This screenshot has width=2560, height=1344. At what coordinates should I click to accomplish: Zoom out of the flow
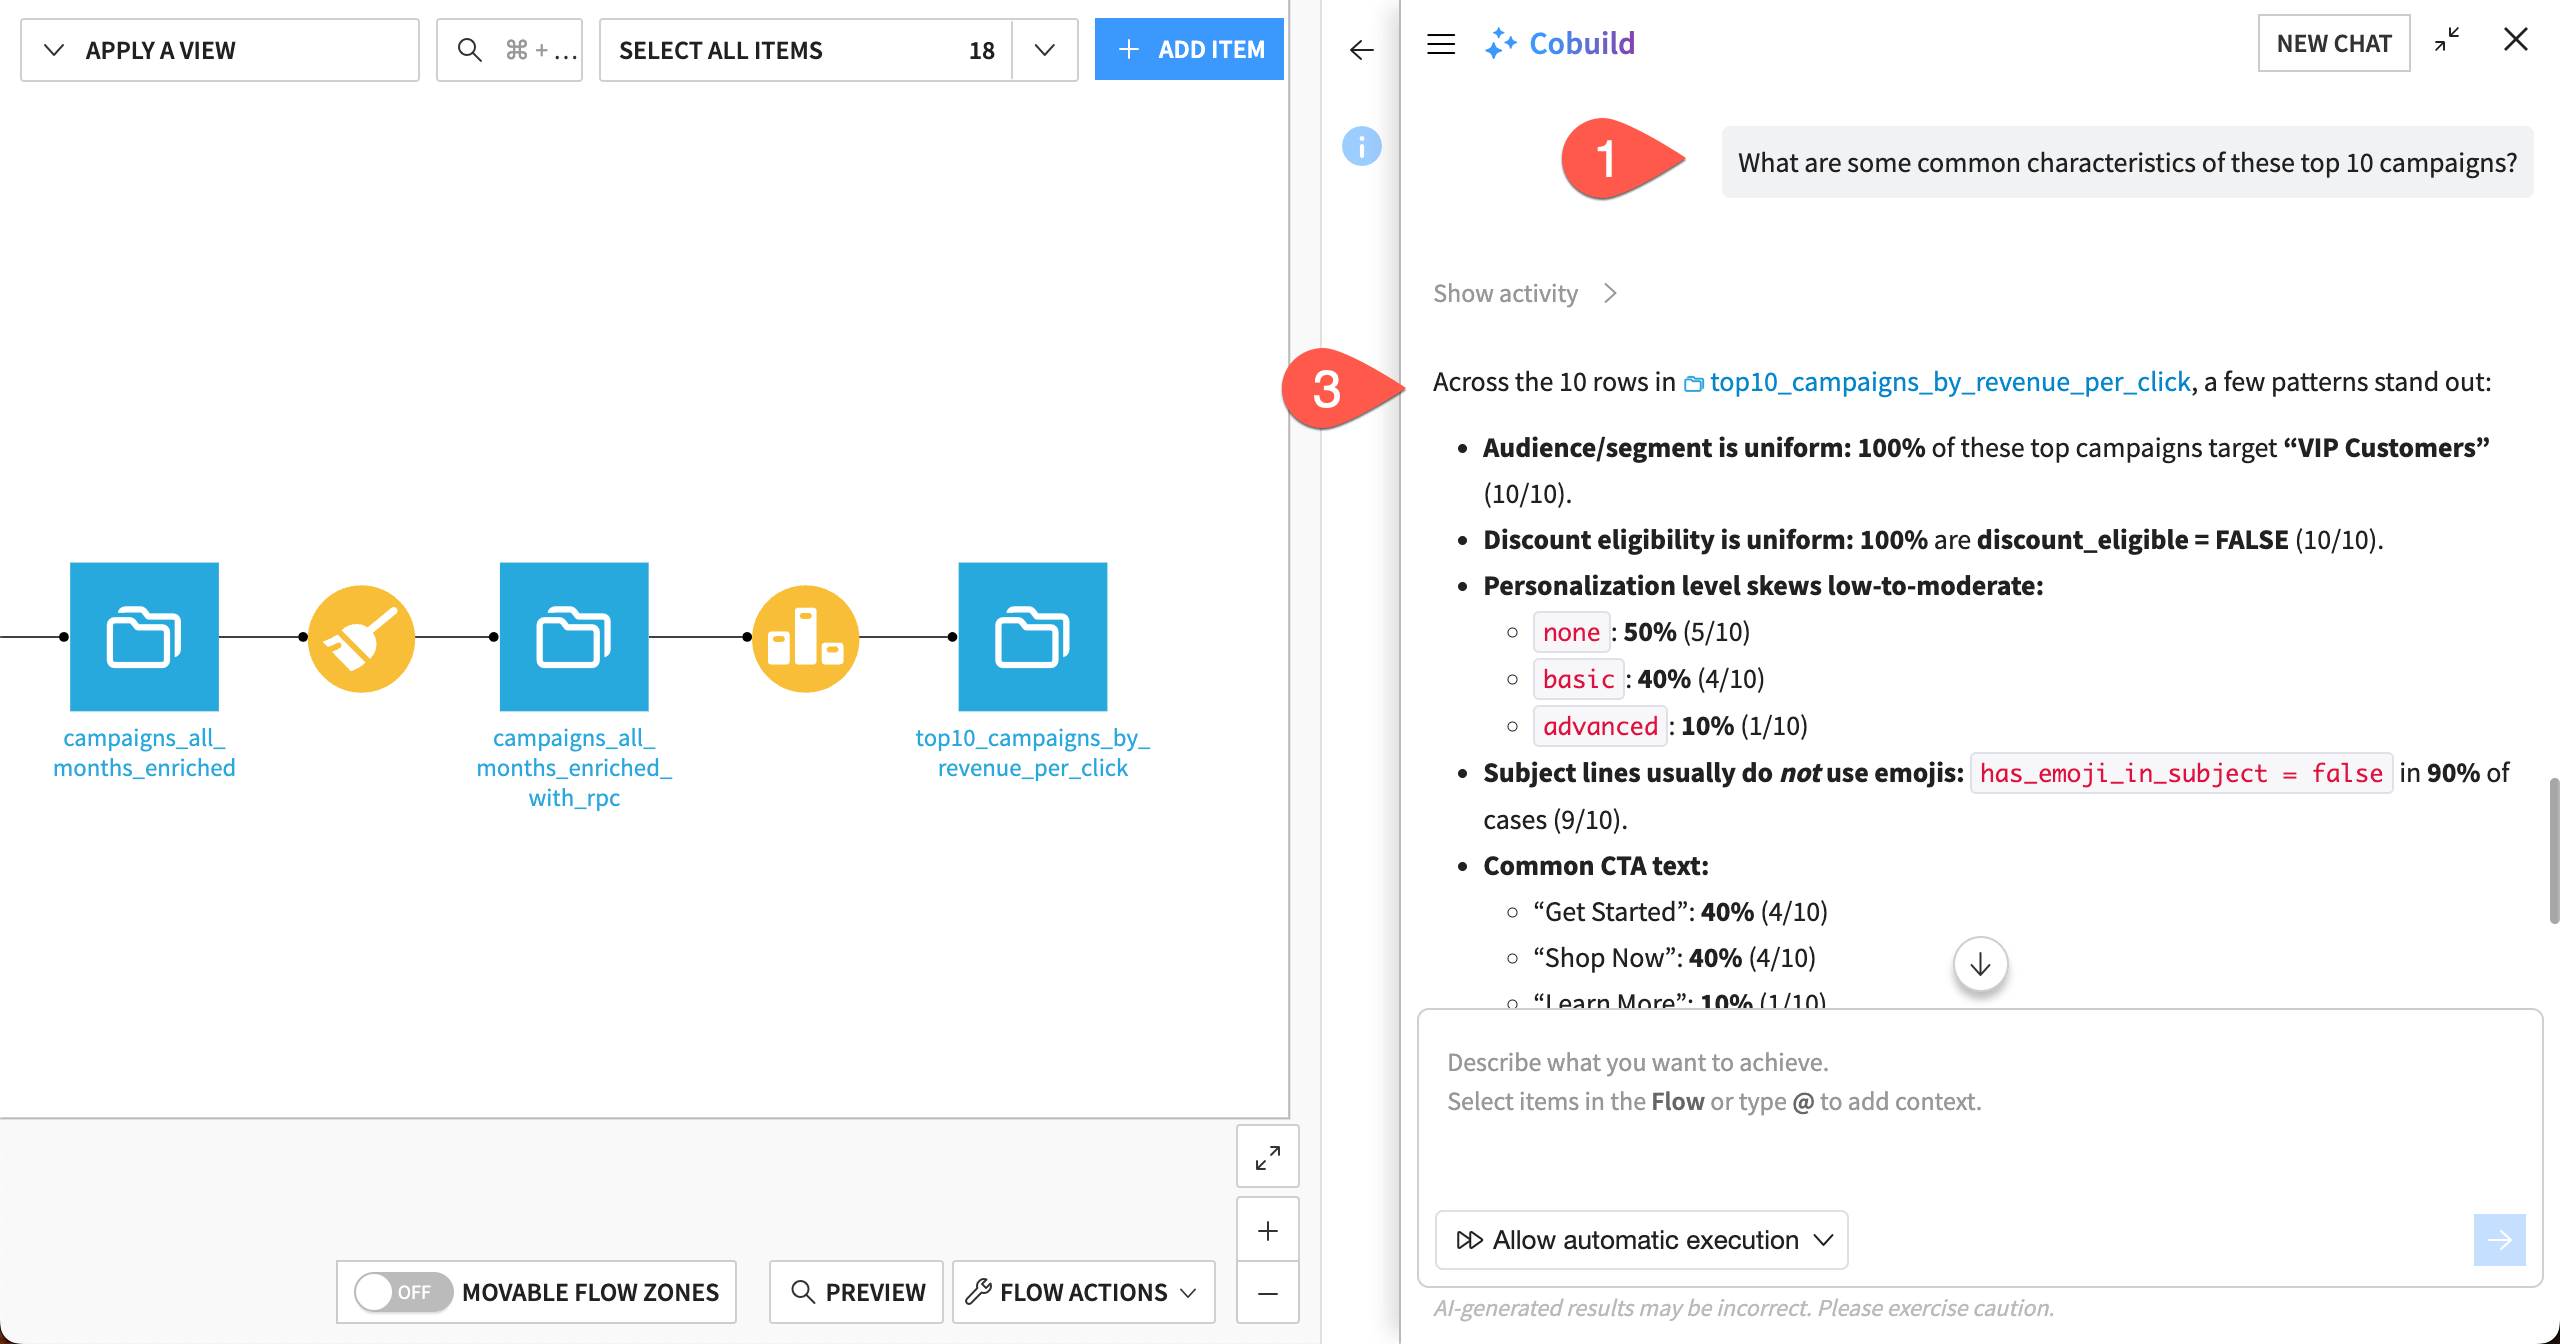1267,1293
